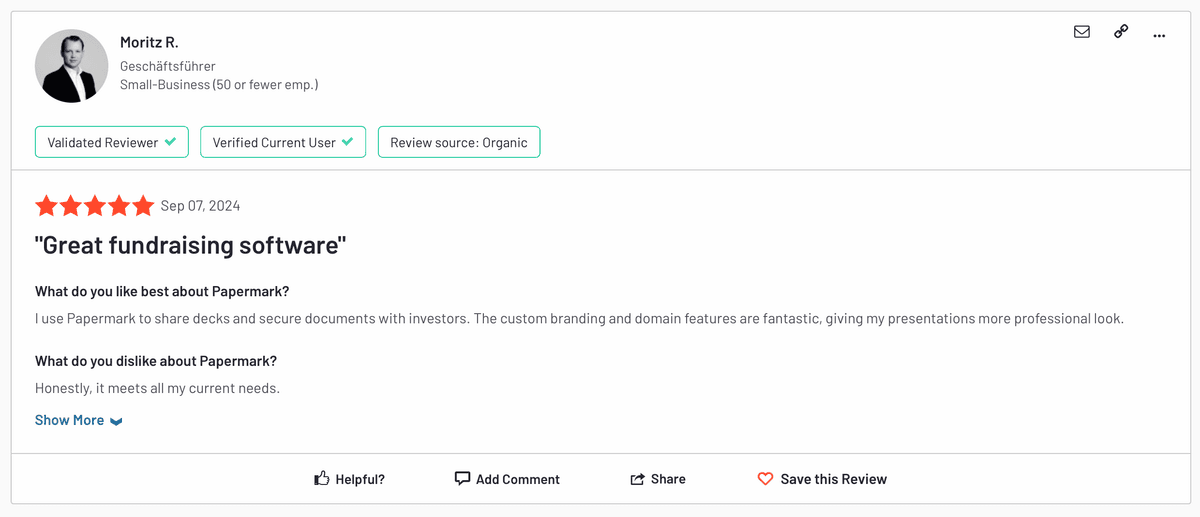Open Moritz R. profile photo
1200x517 pixels.
pos(72,66)
